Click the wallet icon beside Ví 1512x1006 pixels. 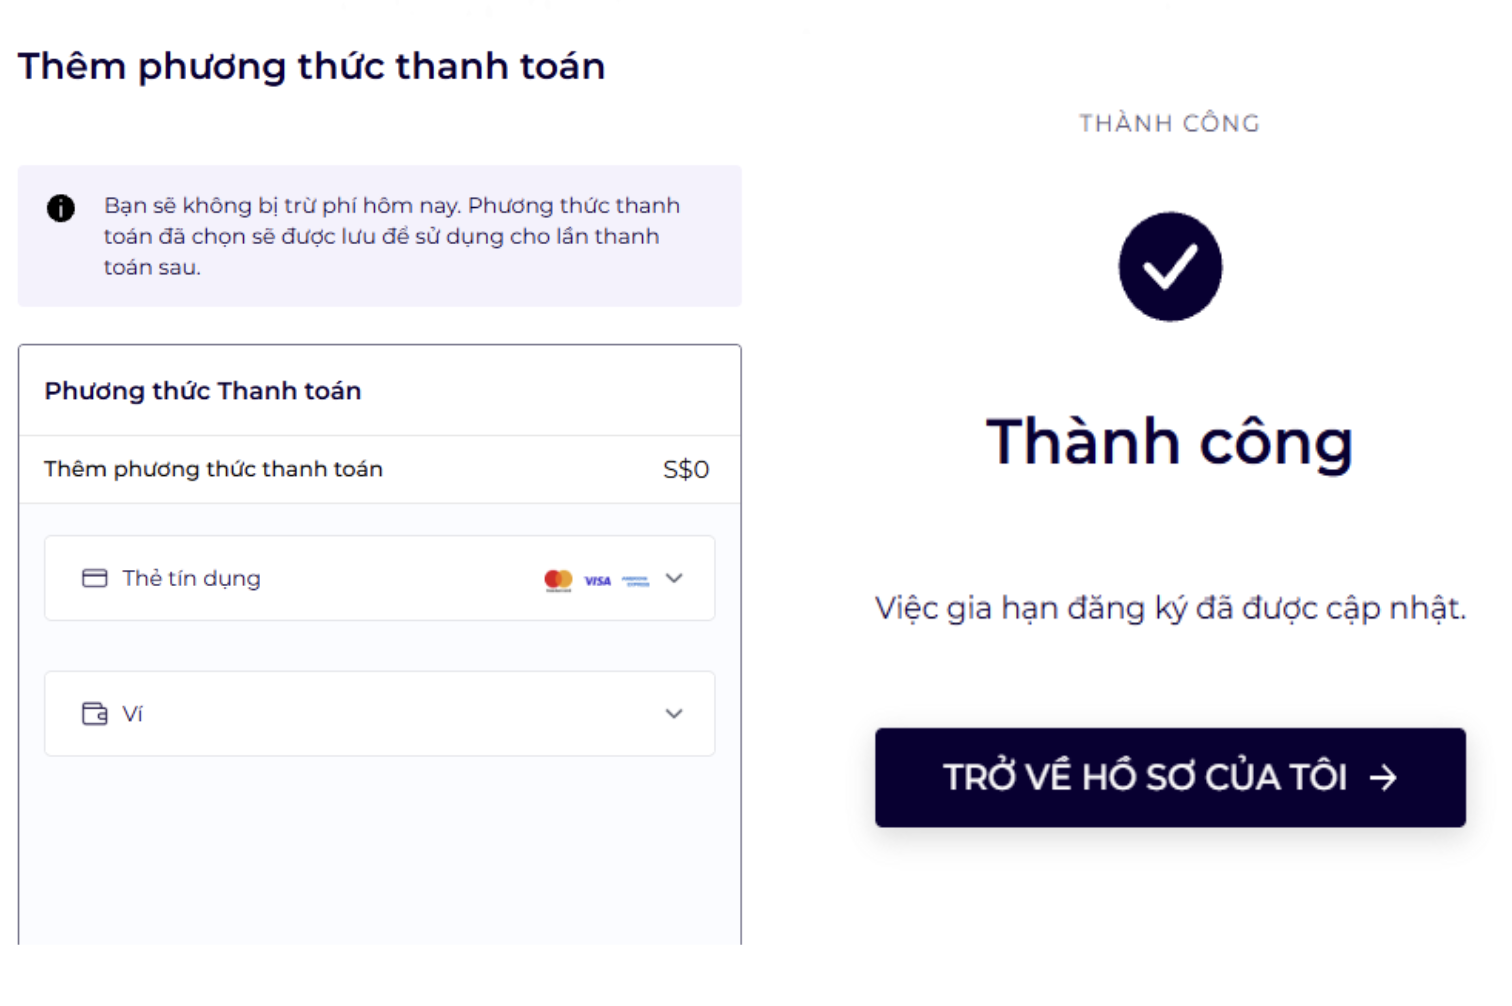click(95, 713)
